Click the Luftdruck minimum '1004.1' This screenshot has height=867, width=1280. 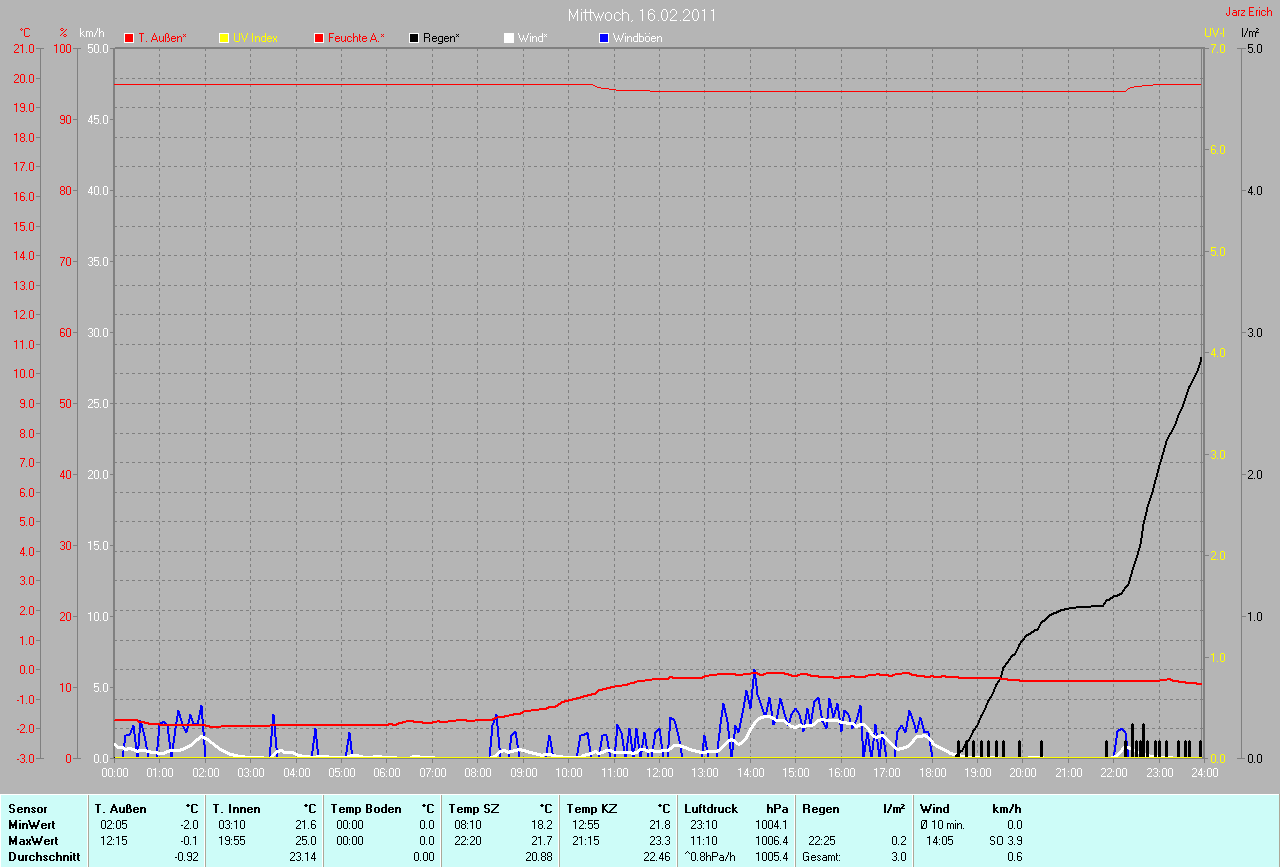[x=771, y=824]
